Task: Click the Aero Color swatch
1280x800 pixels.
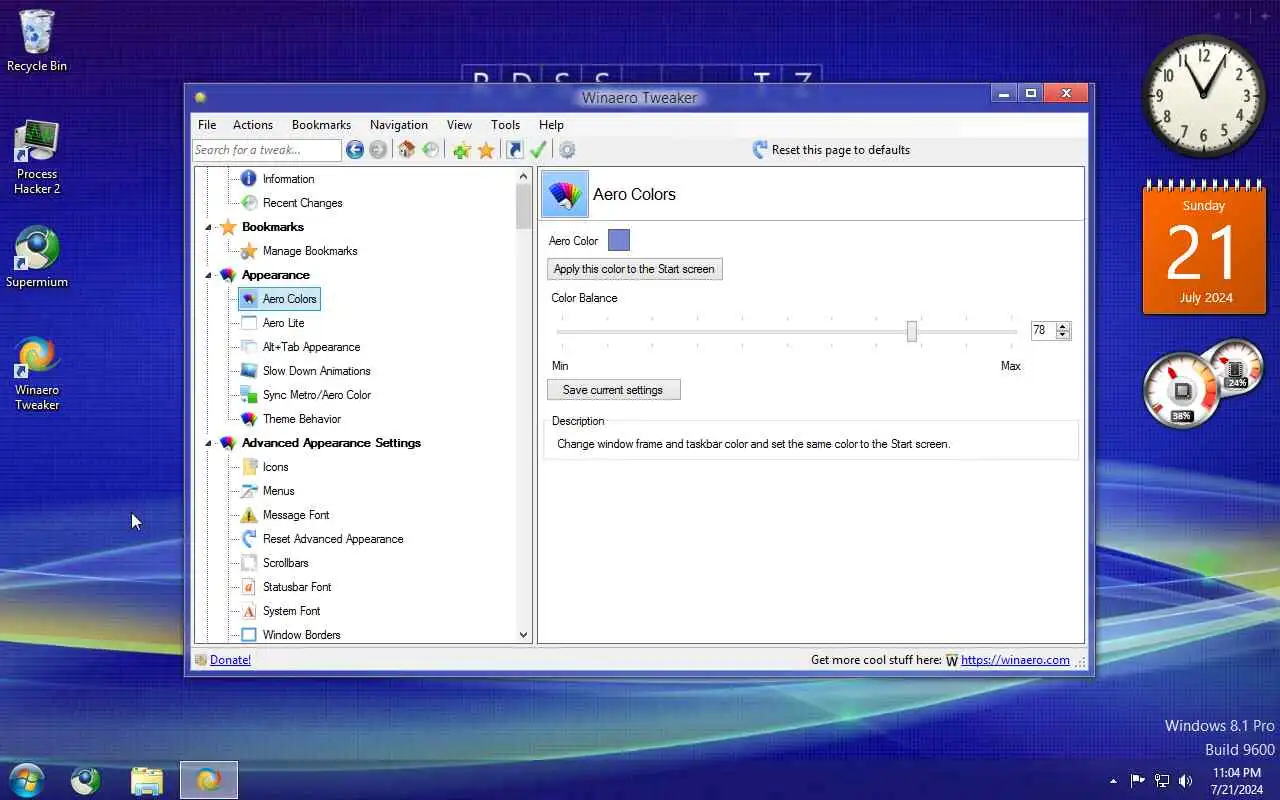Action: coord(619,240)
